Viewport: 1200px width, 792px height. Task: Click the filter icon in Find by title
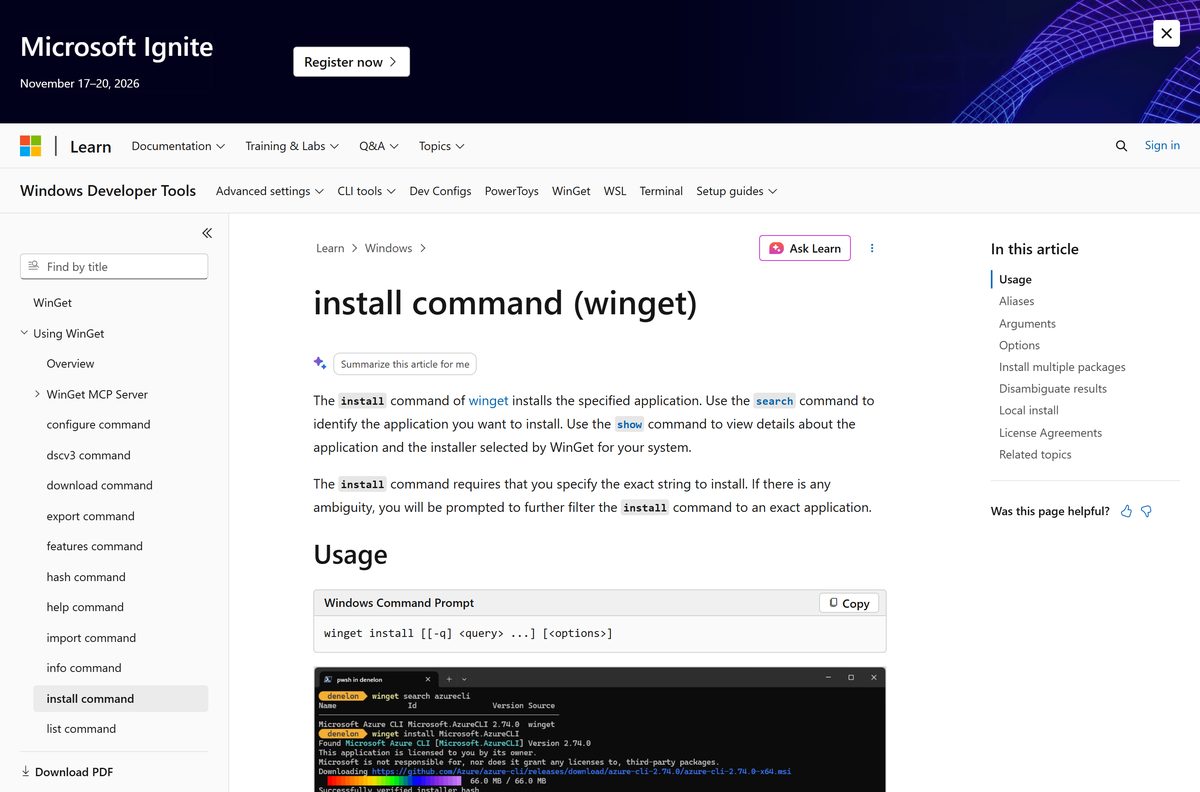34,266
